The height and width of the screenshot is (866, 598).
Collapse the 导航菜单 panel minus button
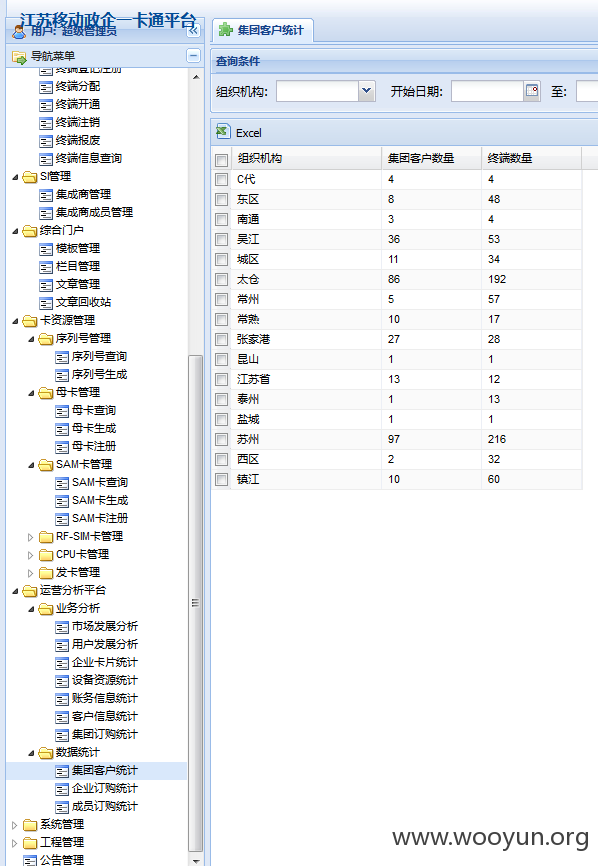click(193, 56)
